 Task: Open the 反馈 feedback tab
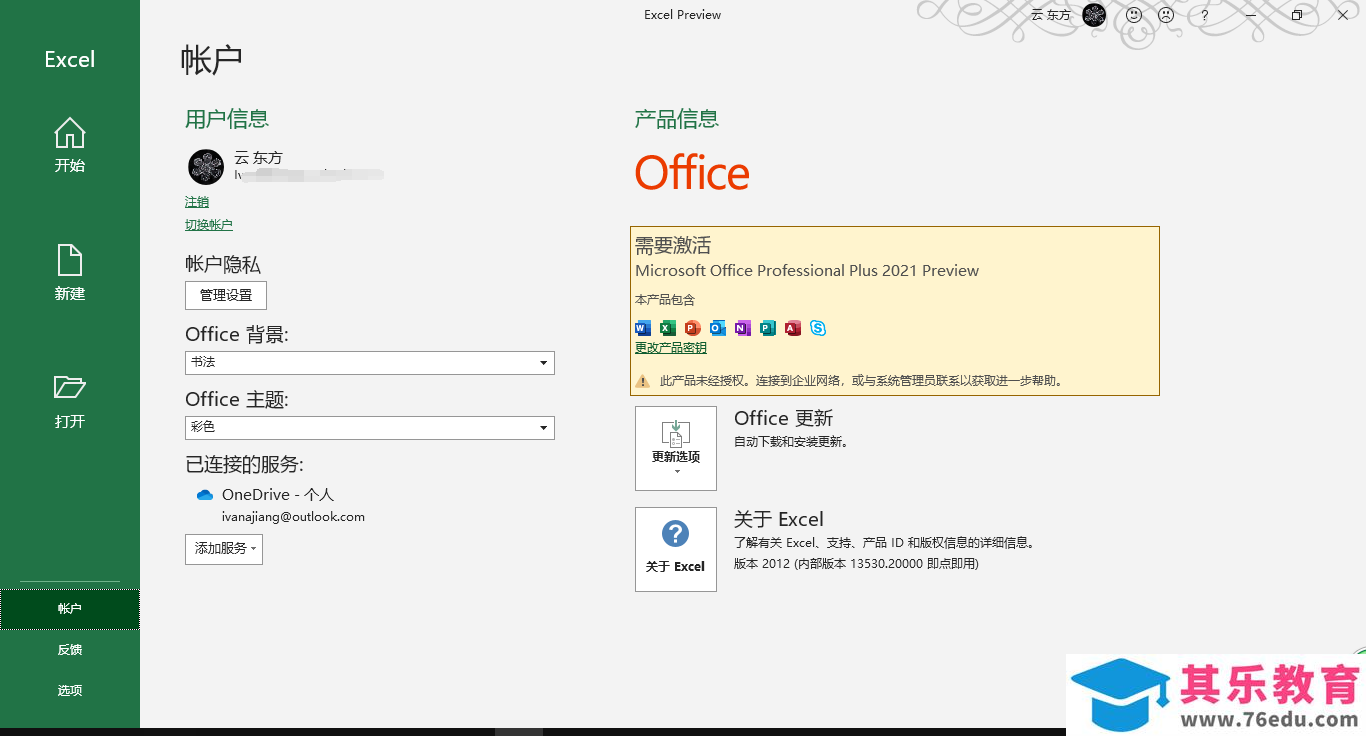coord(69,650)
